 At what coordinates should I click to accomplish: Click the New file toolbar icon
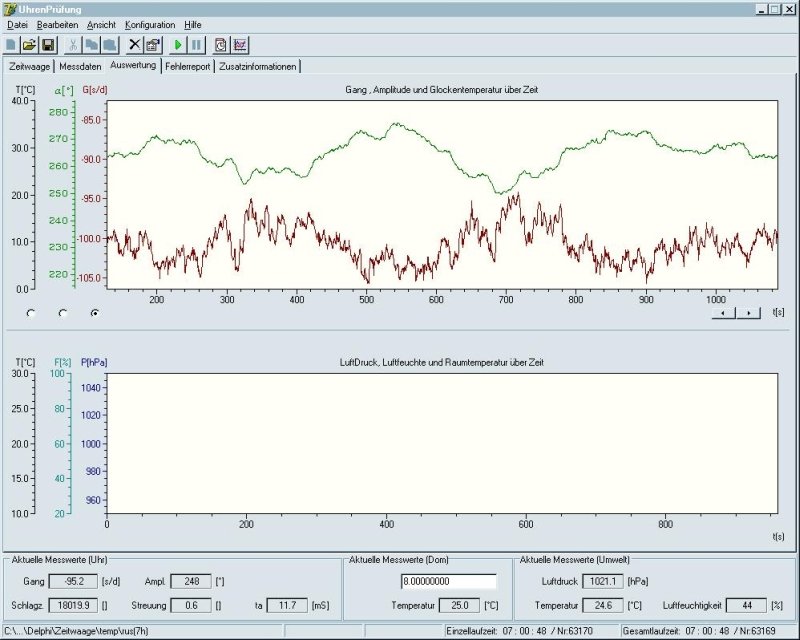pos(11,45)
